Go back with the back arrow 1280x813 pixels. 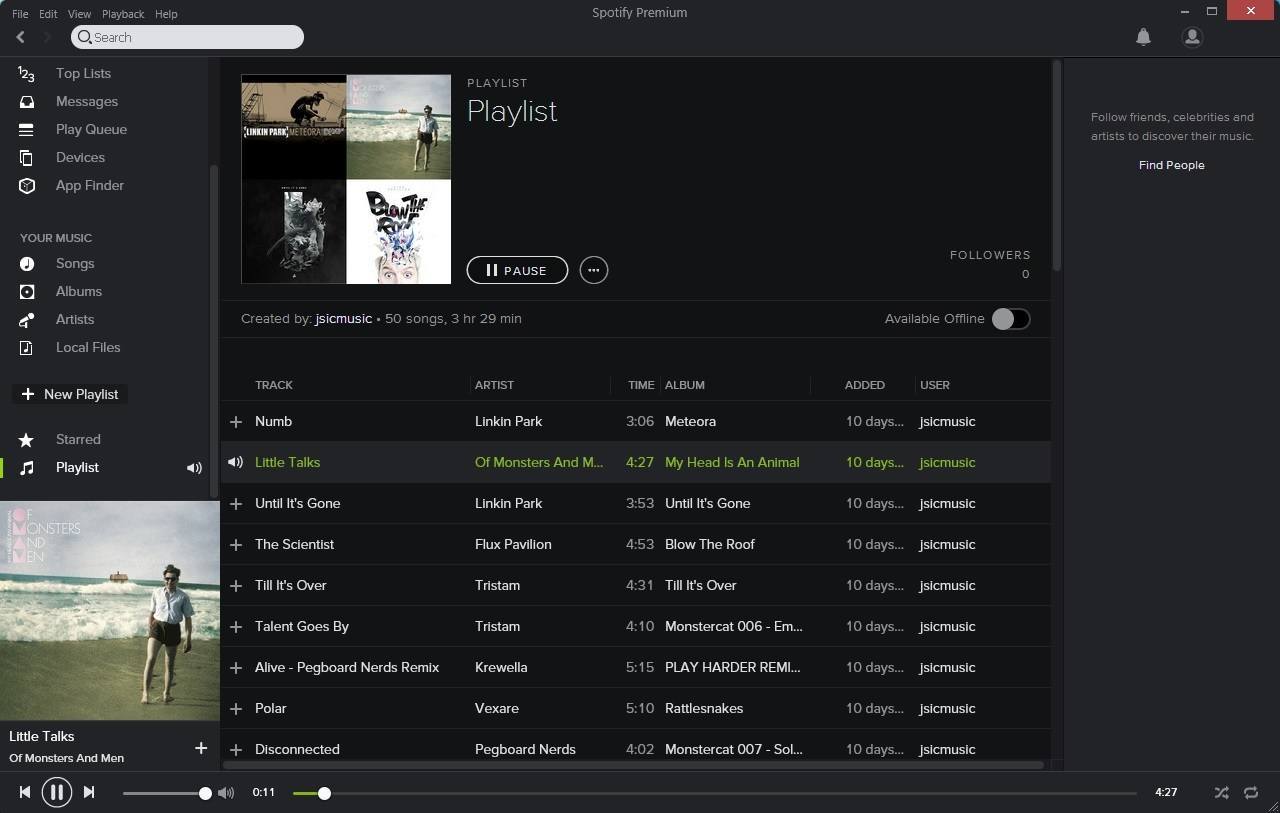pyautogui.click(x=20, y=37)
